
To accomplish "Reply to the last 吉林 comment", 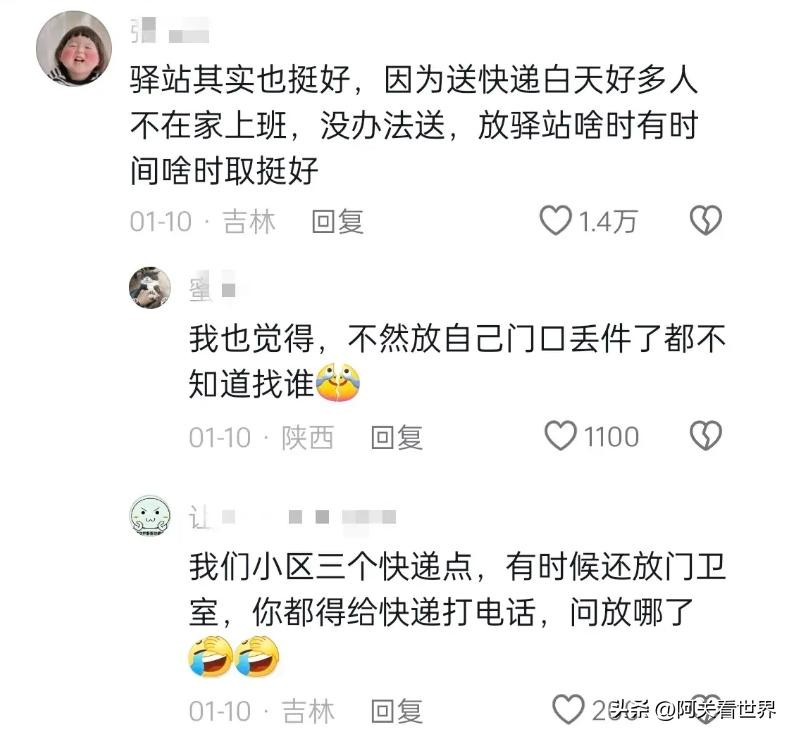I will (x=397, y=711).
